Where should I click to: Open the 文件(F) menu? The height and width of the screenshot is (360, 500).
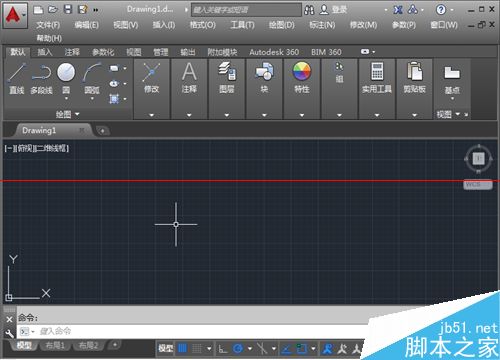tap(48, 25)
